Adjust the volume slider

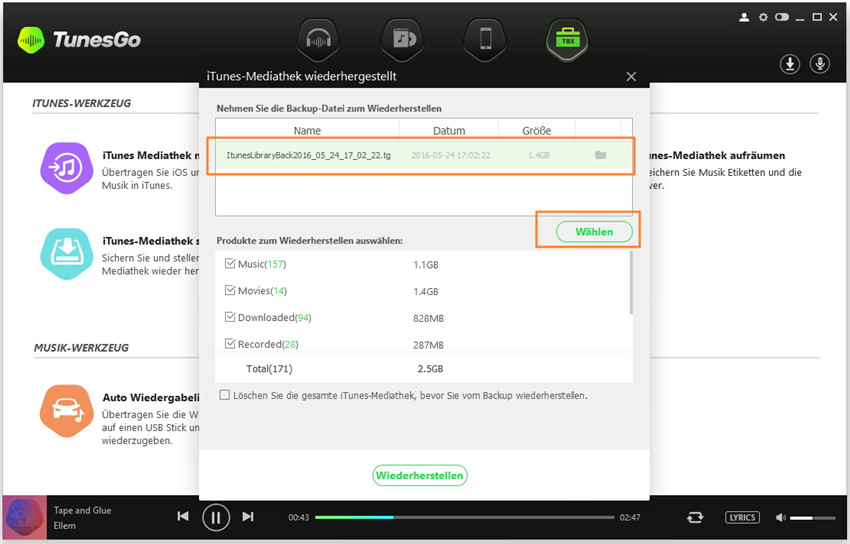[812, 518]
